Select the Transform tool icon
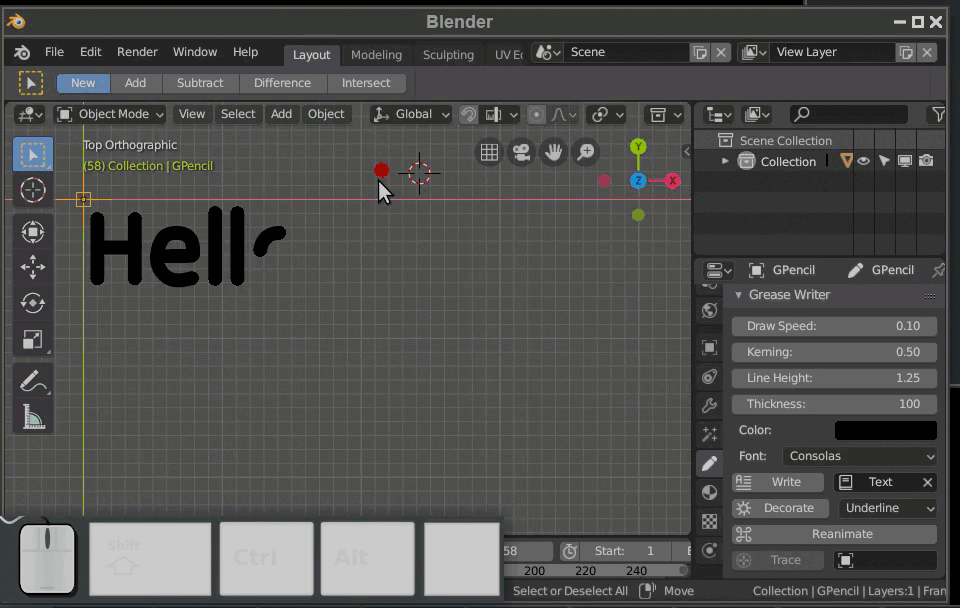 click(x=32, y=232)
